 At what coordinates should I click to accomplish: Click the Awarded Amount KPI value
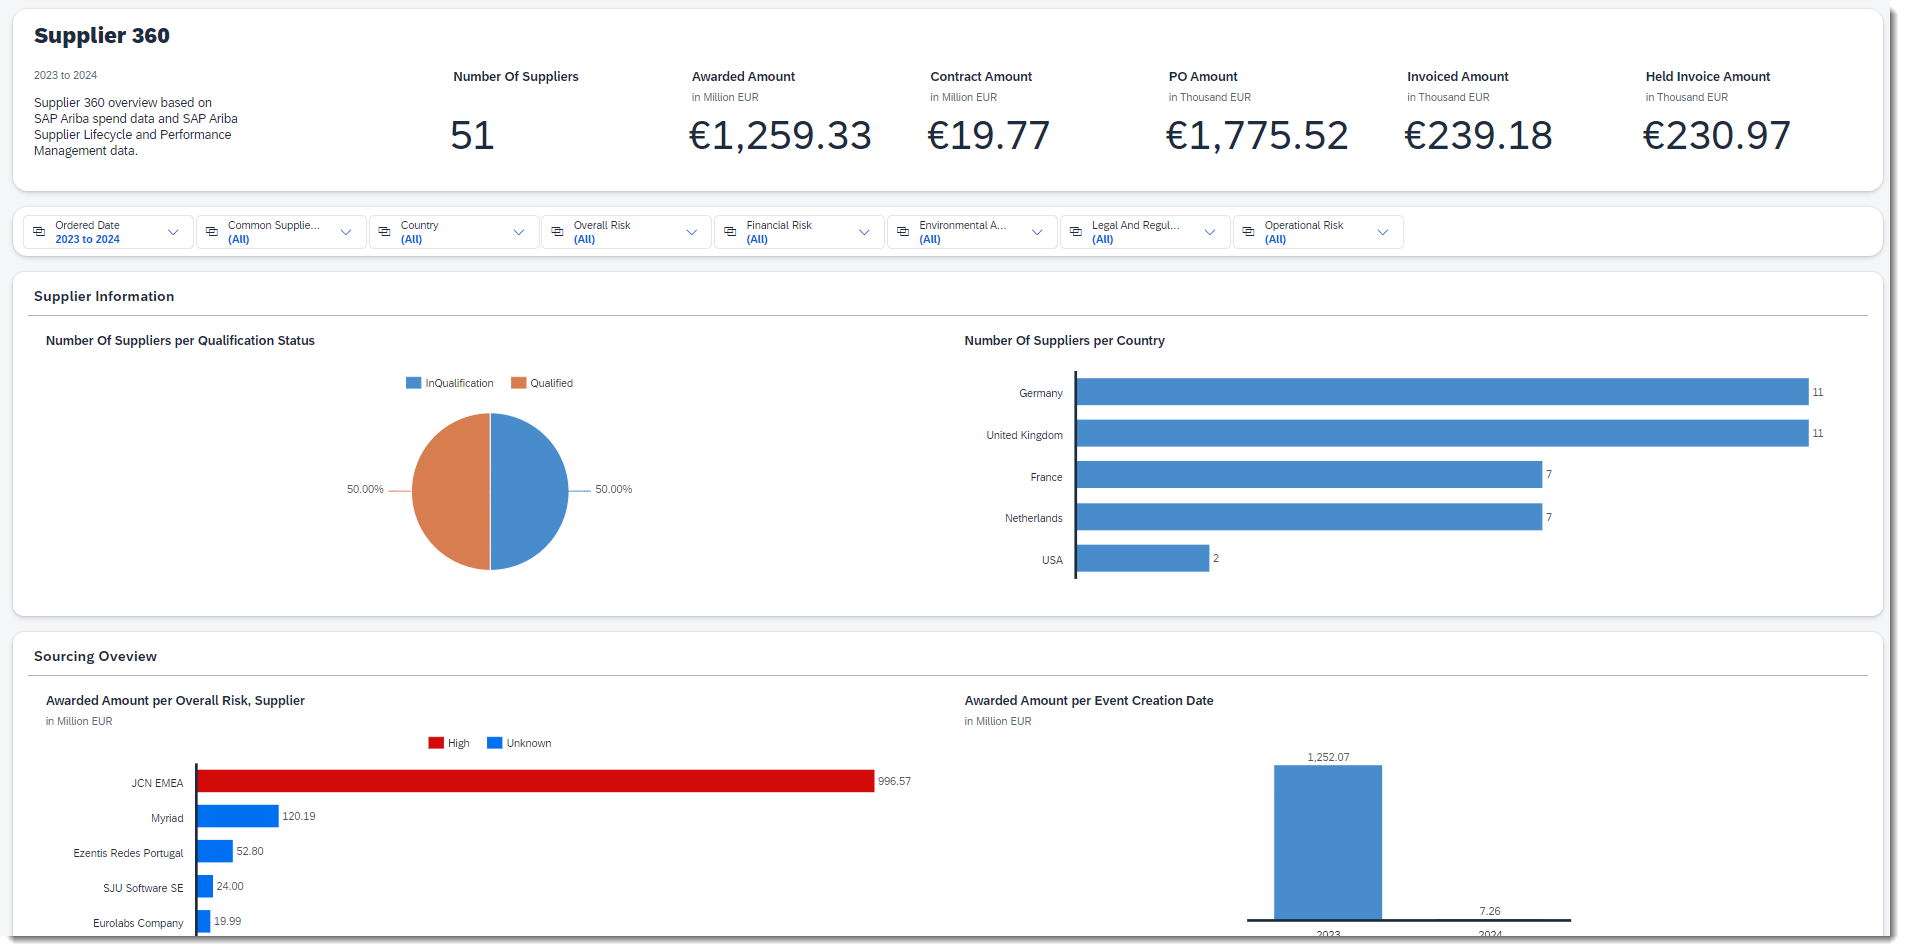point(780,136)
